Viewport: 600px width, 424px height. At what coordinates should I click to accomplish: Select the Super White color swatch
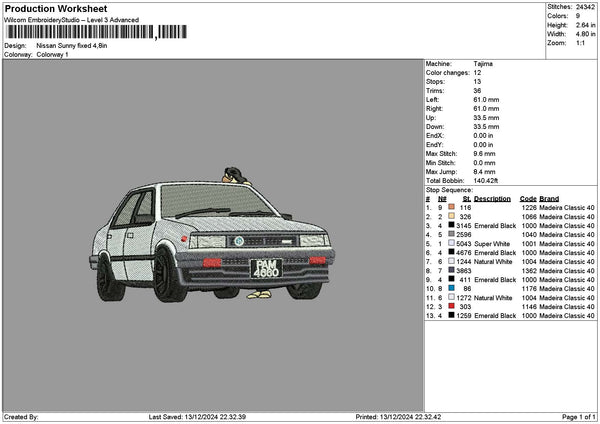(452, 243)
